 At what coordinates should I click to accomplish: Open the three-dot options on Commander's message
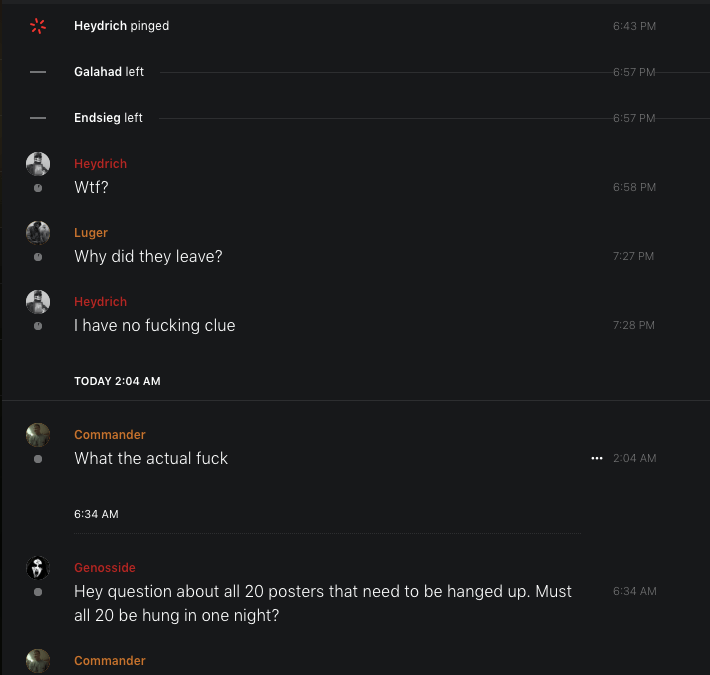point(597,458)
